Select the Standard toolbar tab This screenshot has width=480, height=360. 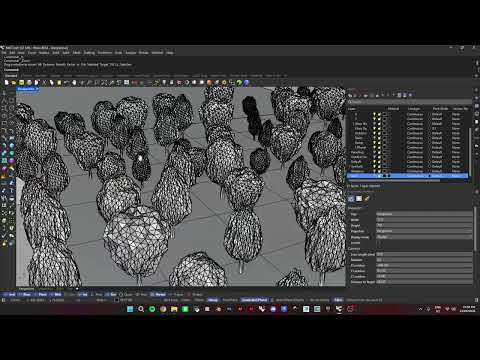pos(11,76)
